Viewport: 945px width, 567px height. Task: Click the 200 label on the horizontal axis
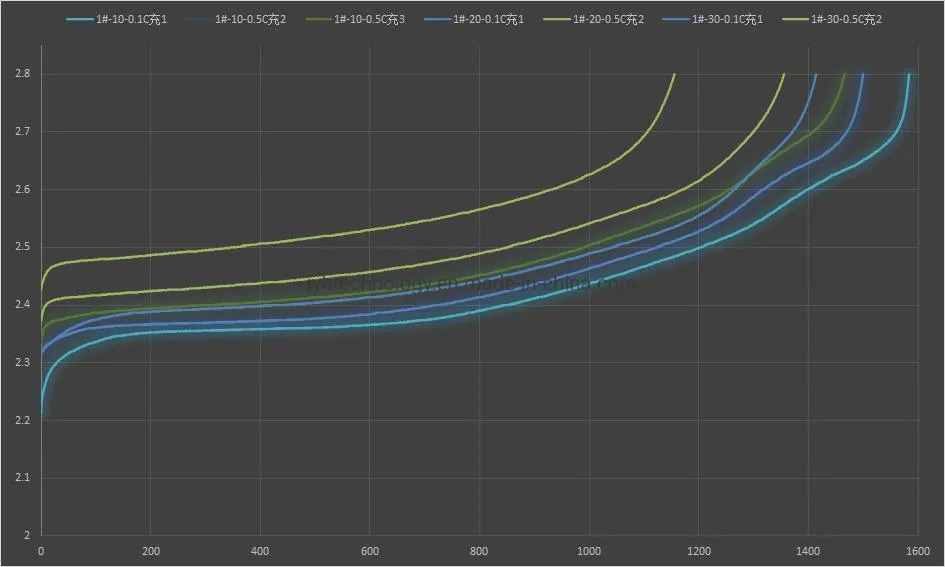[150, 551]
